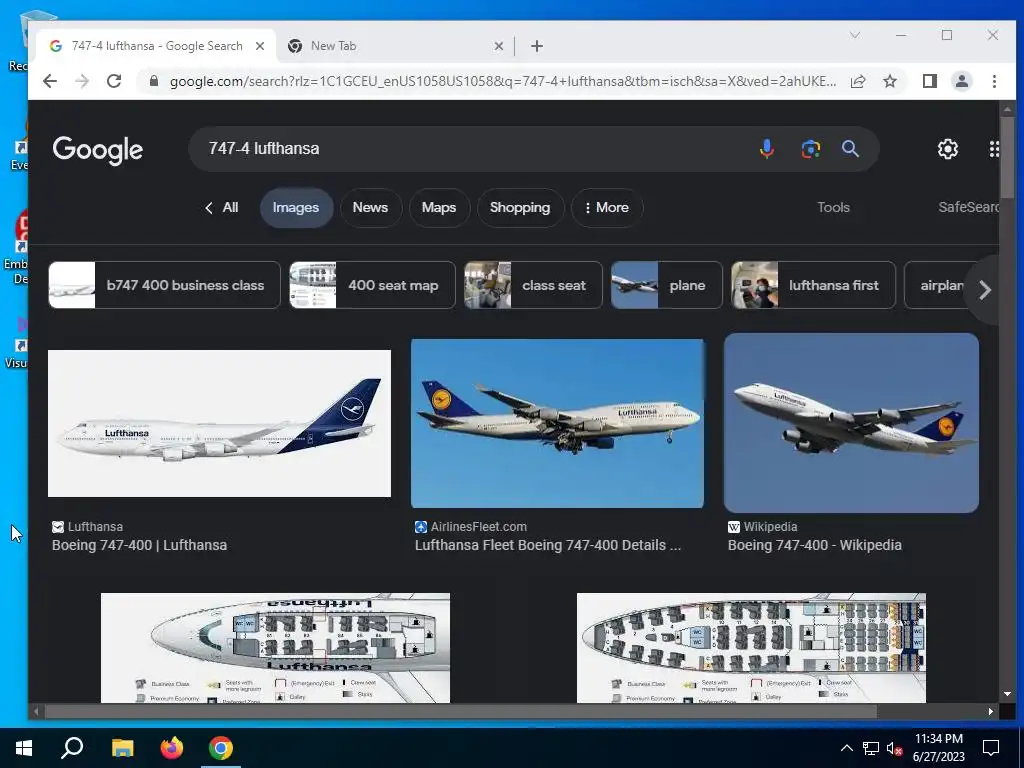Start voice search with the microphone
This screenshot has width=1024, height=768.
[767, 149]
